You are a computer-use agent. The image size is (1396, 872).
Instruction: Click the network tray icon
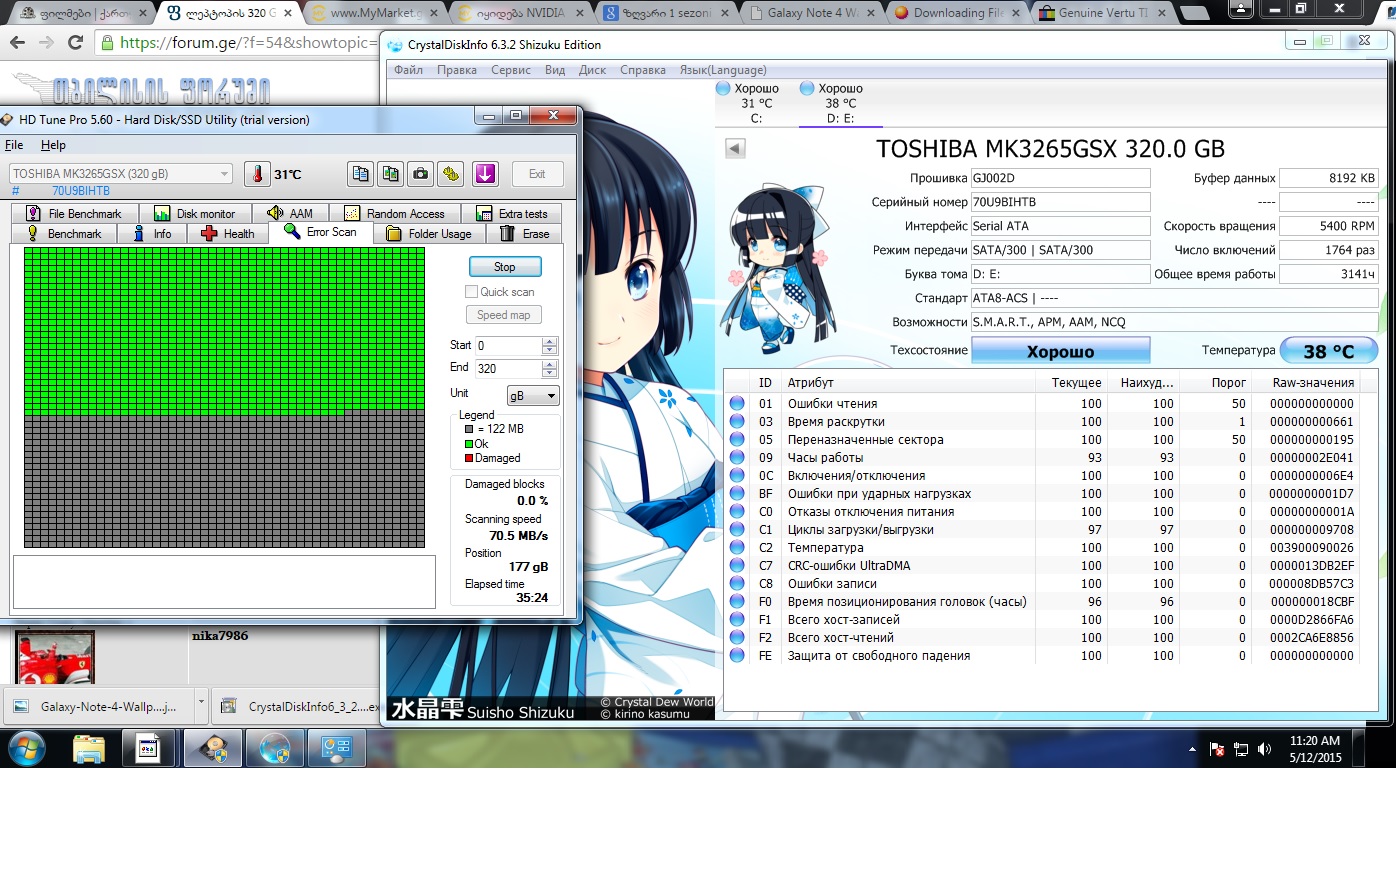pos(1241,749)
